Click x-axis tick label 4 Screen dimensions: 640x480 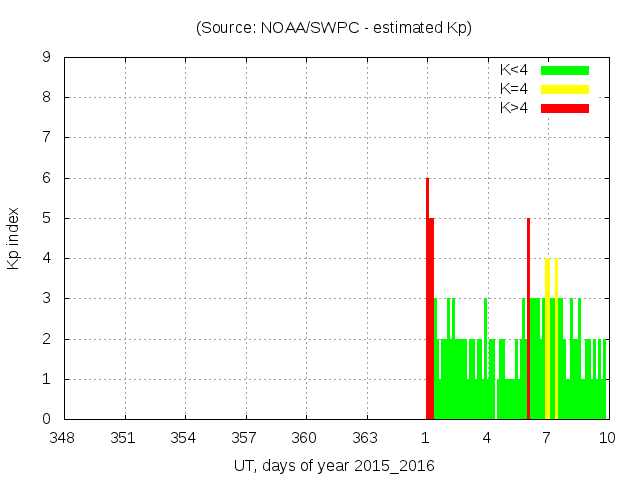(x=487, y=438)
